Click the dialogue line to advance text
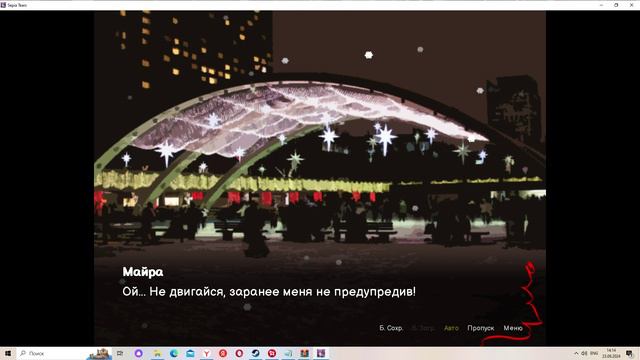Screen dimensions: 640x360 tap(269, 292)
